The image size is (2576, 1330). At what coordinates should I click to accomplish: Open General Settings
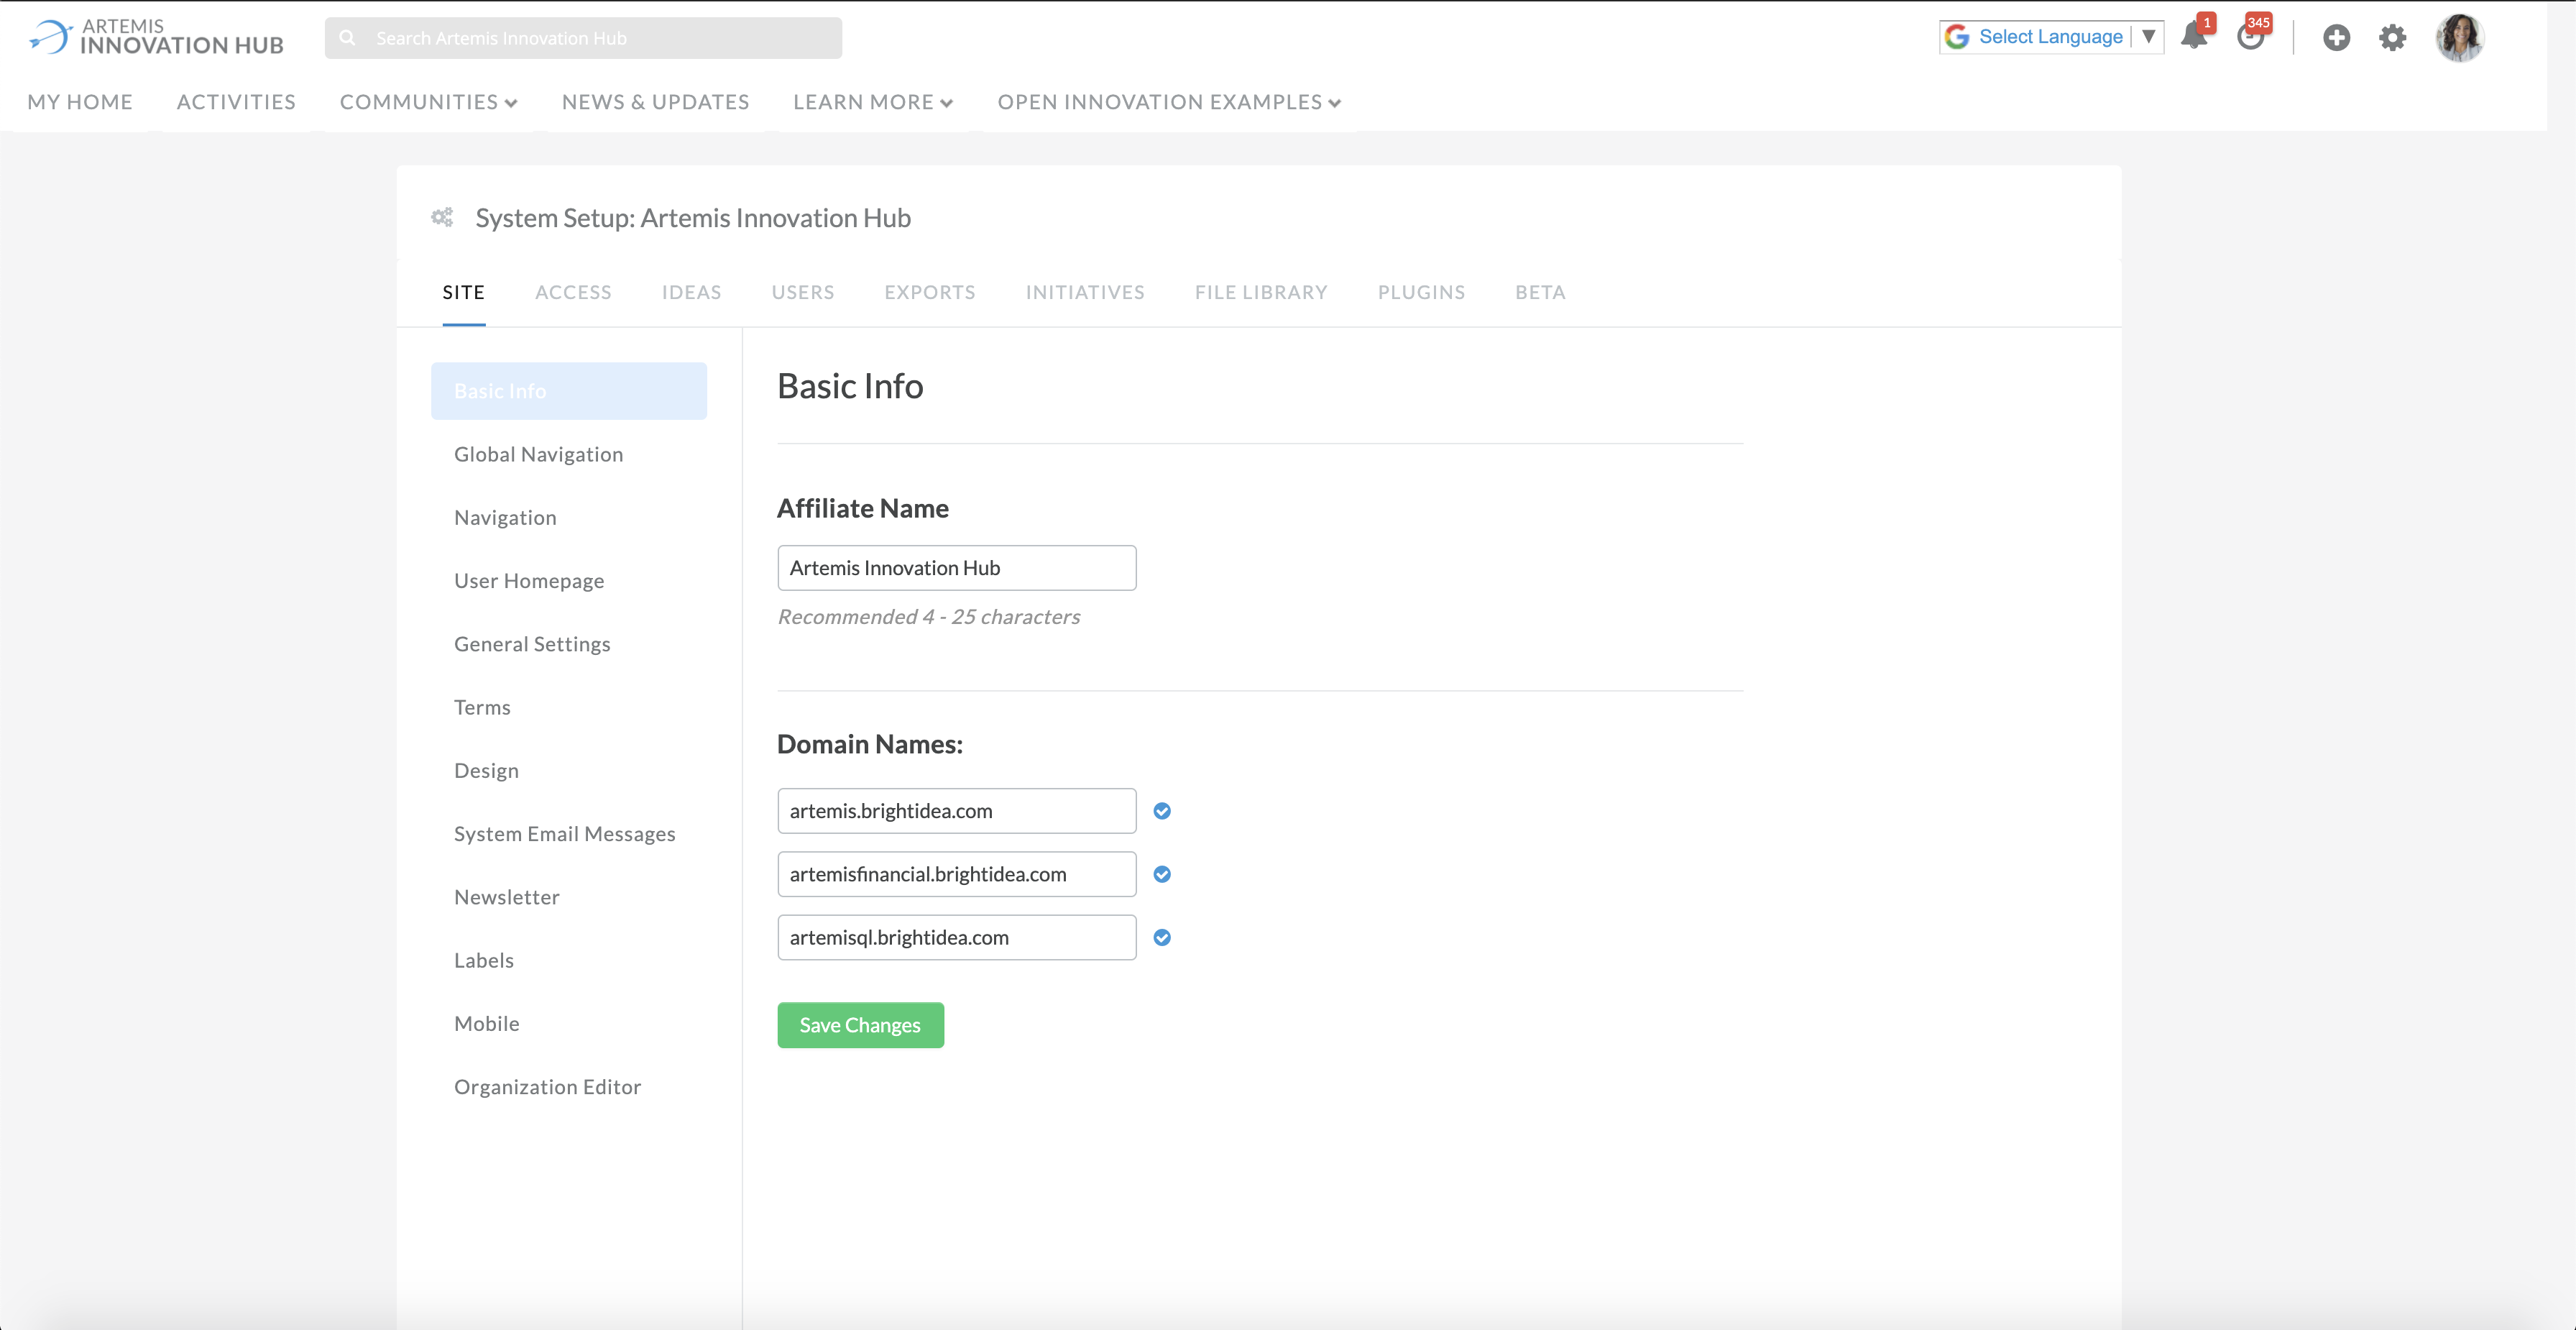(532, 644)
